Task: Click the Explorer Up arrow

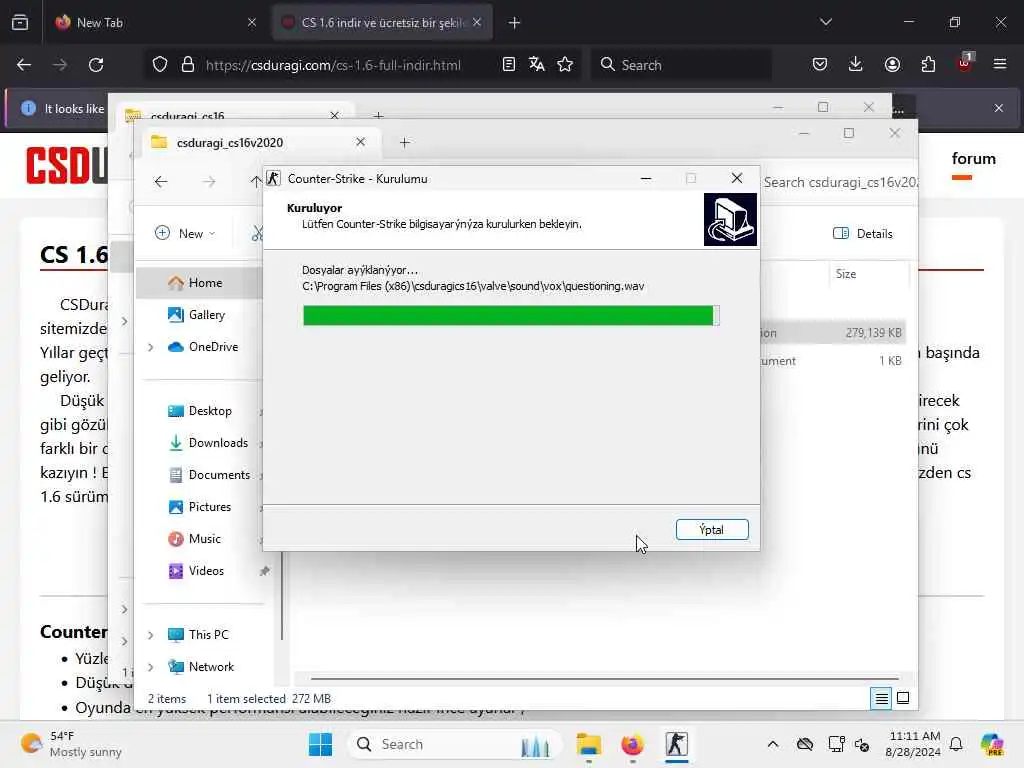Action: (256, 182)
